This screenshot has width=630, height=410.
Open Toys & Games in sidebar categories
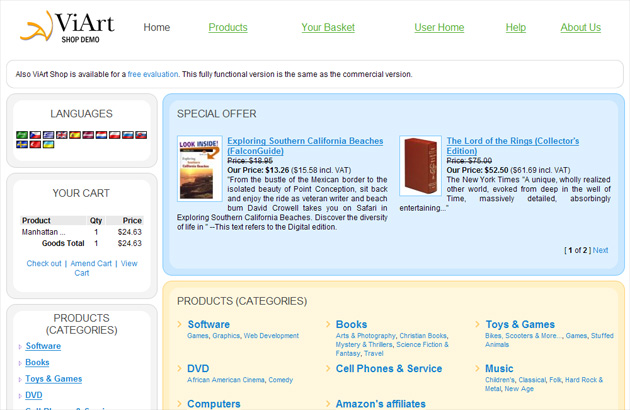[53, 379]
